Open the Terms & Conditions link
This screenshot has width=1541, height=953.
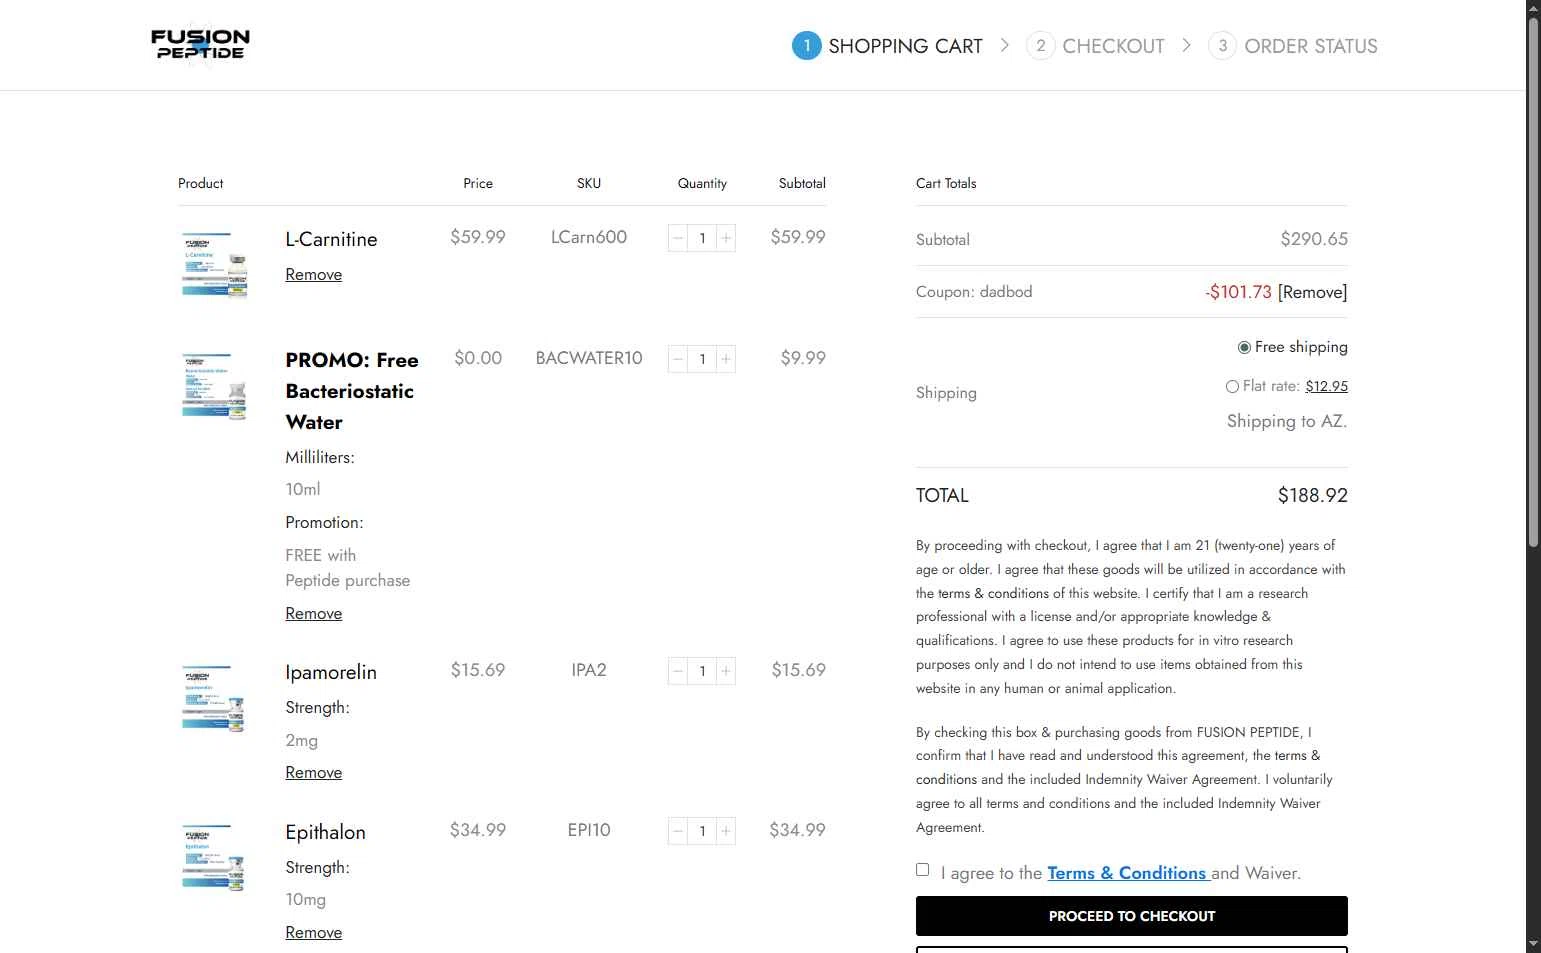click(x=1127, y=873)
